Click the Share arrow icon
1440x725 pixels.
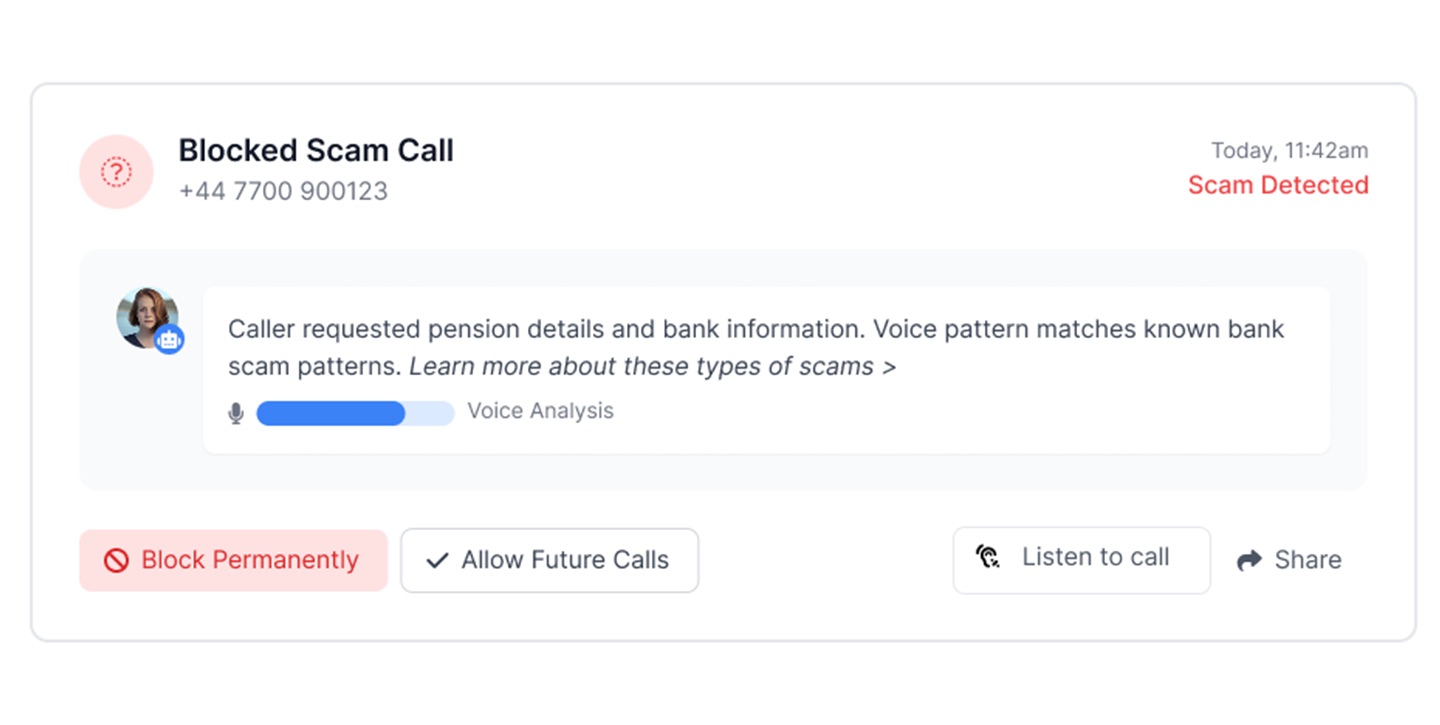pos(1248,559)
